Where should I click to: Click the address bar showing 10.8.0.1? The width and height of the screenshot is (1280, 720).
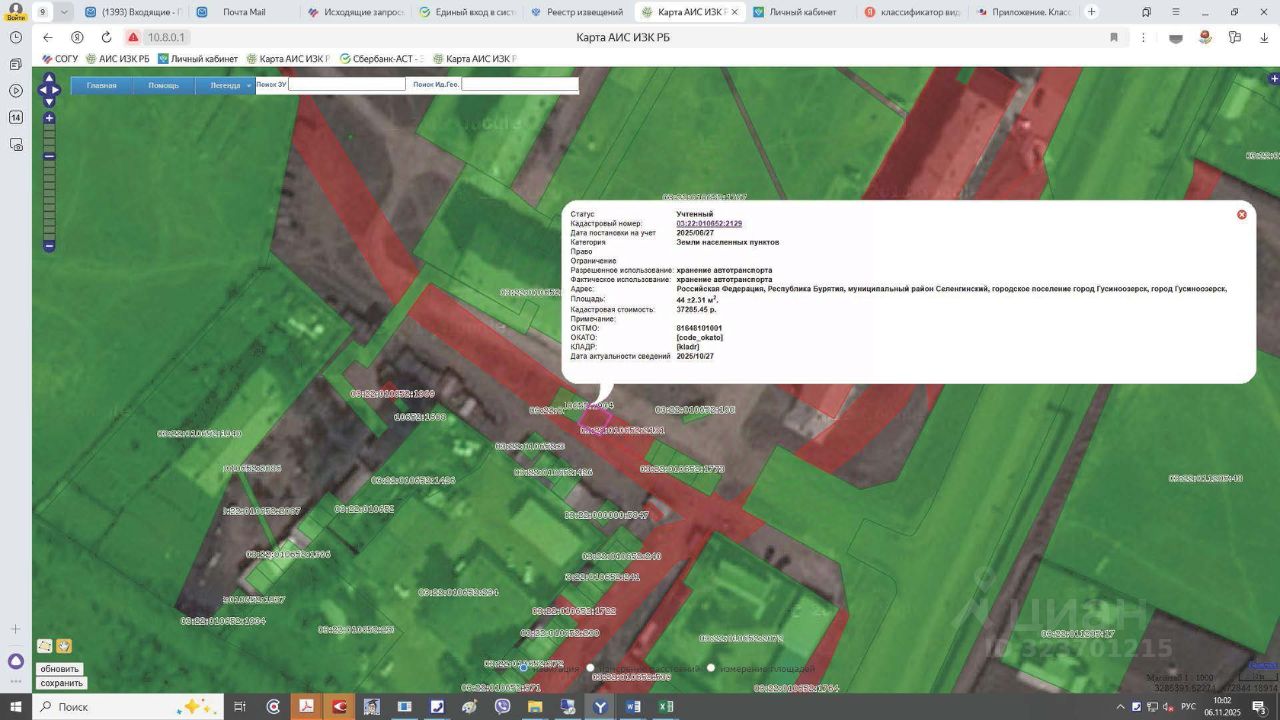coord(168,37)
